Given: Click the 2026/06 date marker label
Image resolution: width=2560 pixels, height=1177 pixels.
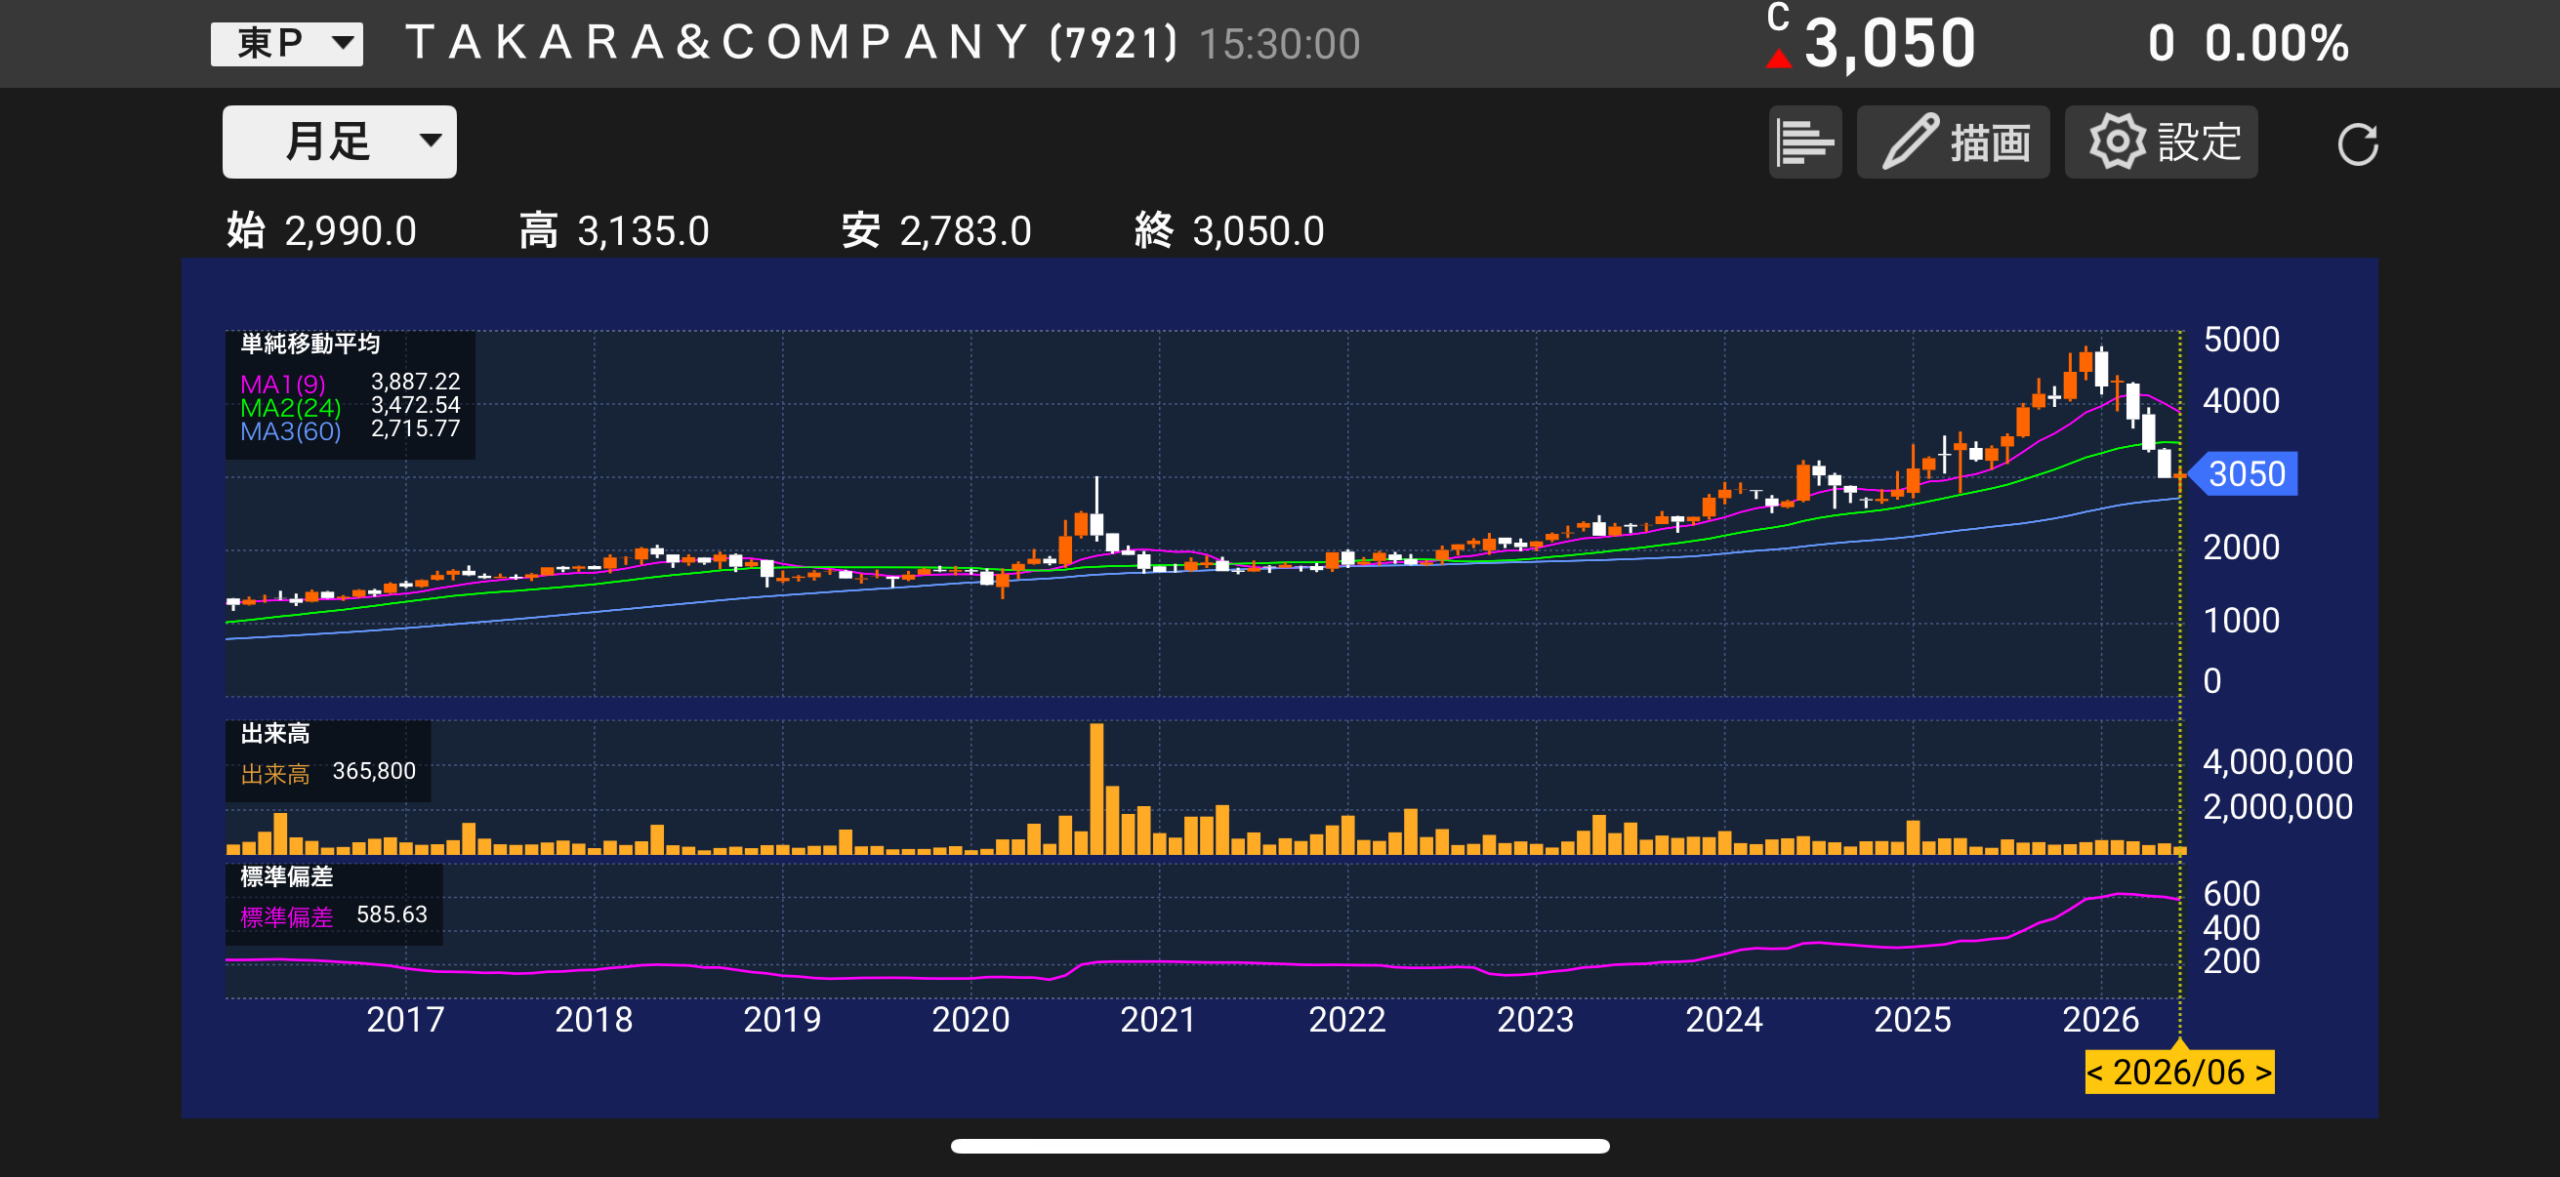Looking at the screenshot, I should pyautogui.click(x=2179, y=1072).
